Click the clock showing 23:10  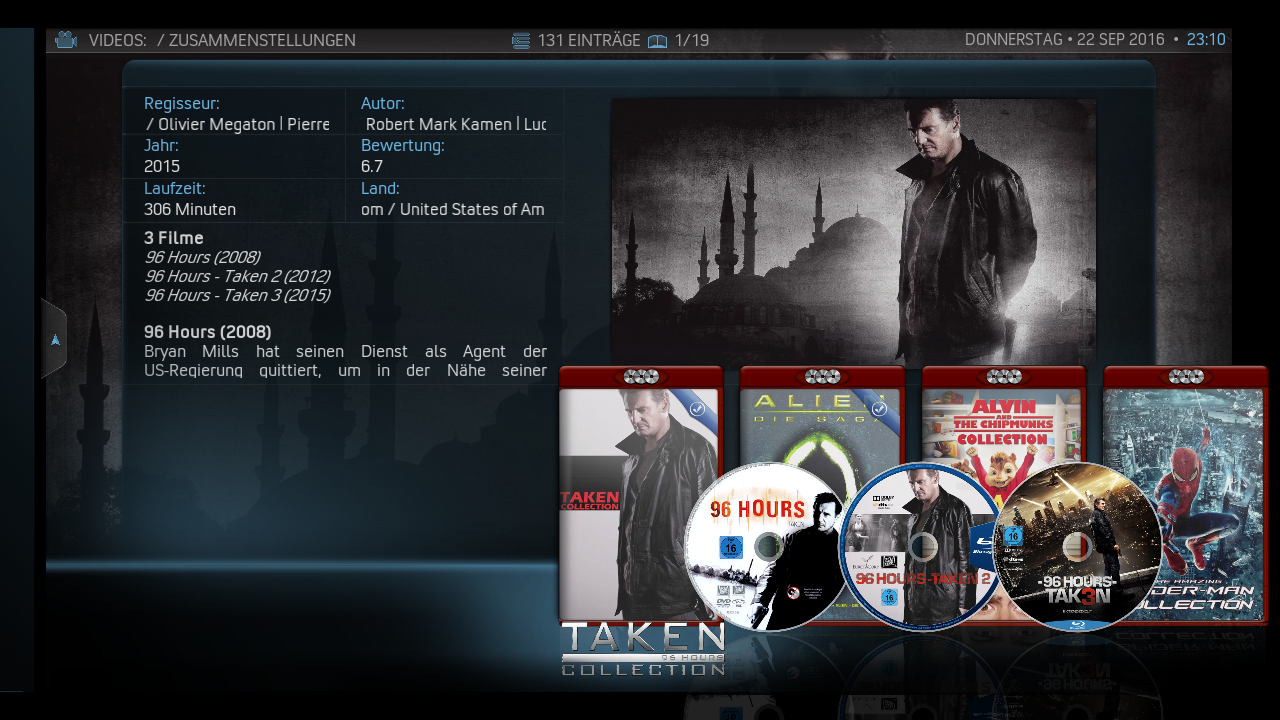(1206, 40)
